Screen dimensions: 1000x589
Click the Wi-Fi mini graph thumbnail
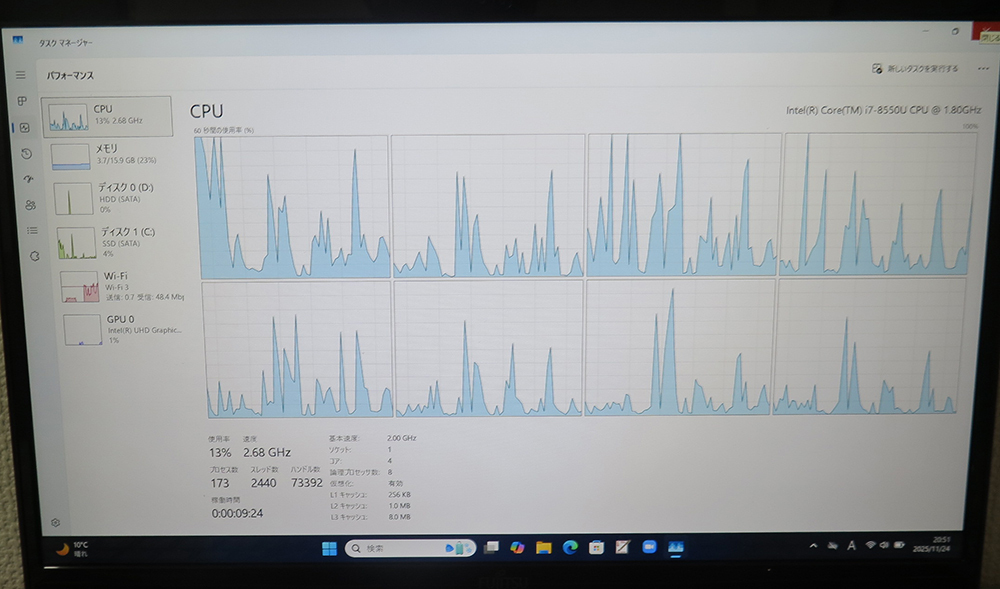click(x=80, y=286)
